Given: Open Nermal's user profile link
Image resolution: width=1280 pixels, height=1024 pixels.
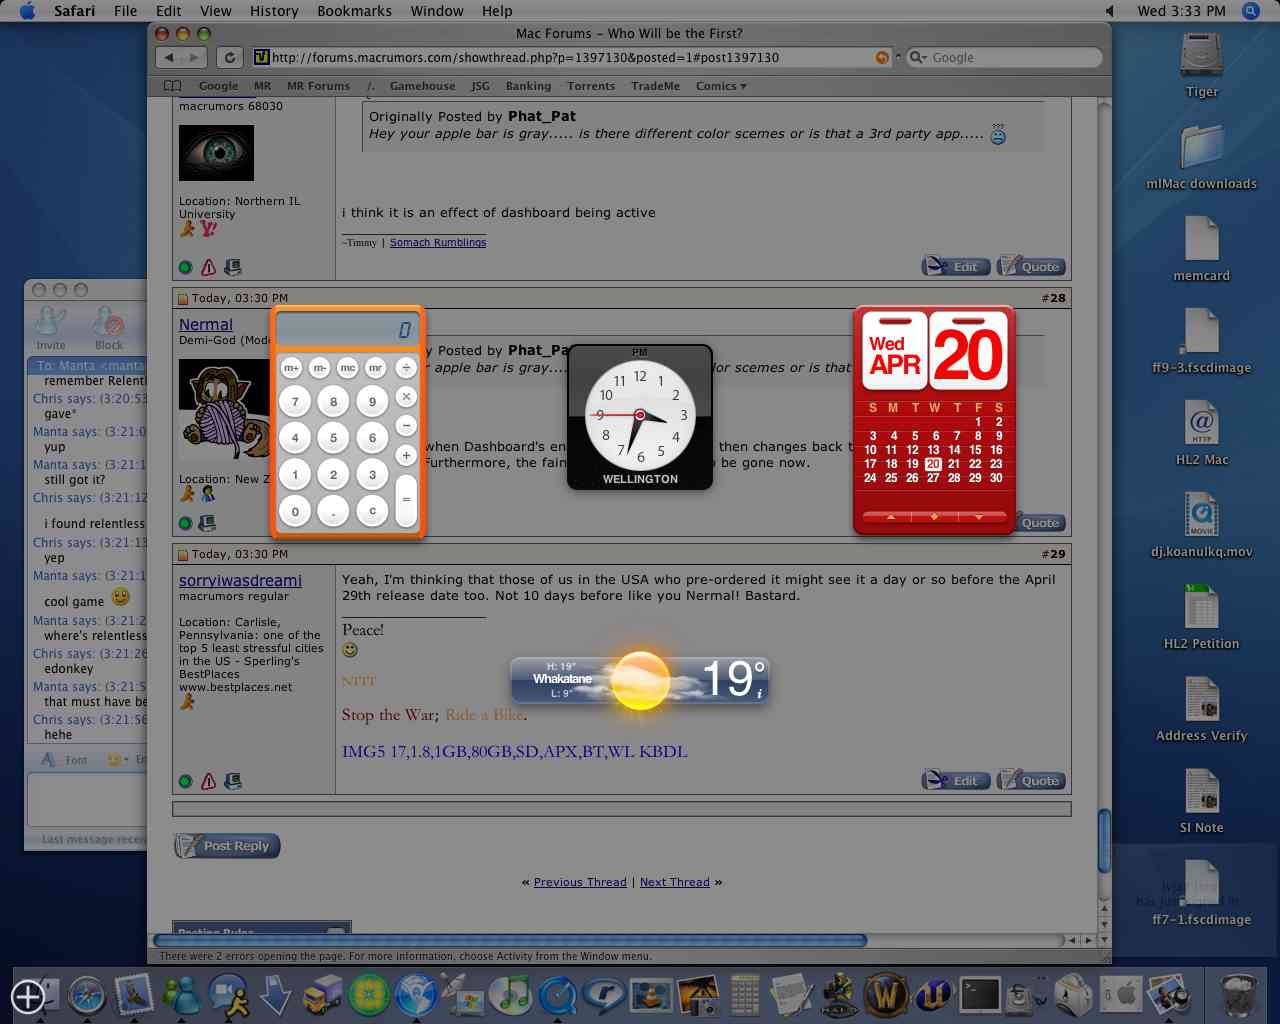Looking at the screenshot, I should tap(206, 325).
